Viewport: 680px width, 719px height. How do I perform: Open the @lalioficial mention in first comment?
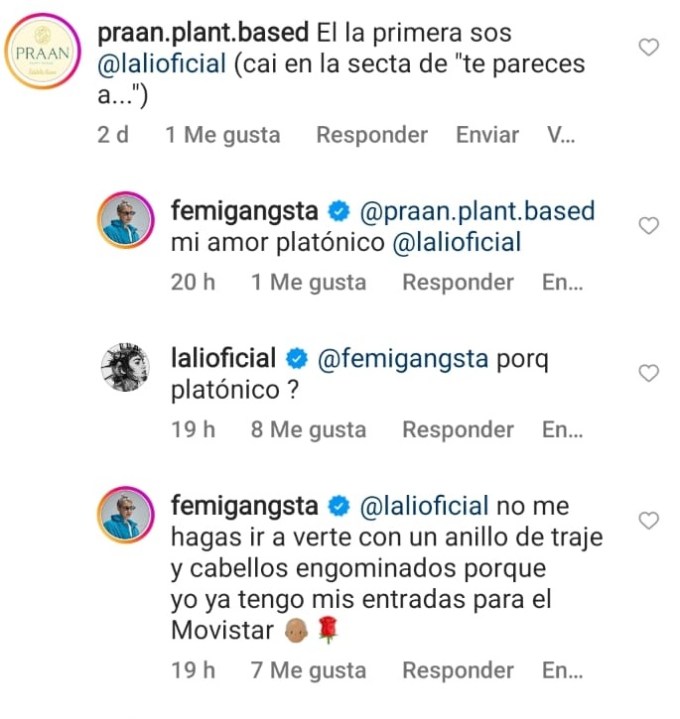click(x=170, y=66)
